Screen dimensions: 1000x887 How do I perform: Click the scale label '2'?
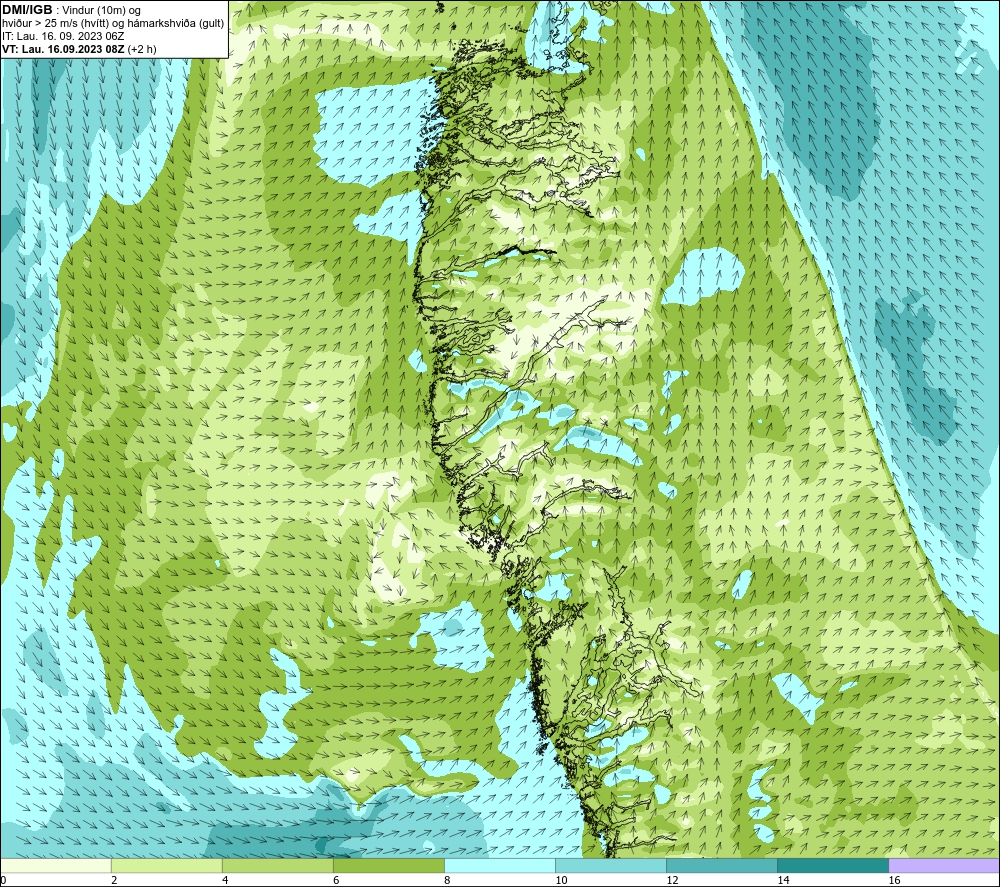(114, 880)
